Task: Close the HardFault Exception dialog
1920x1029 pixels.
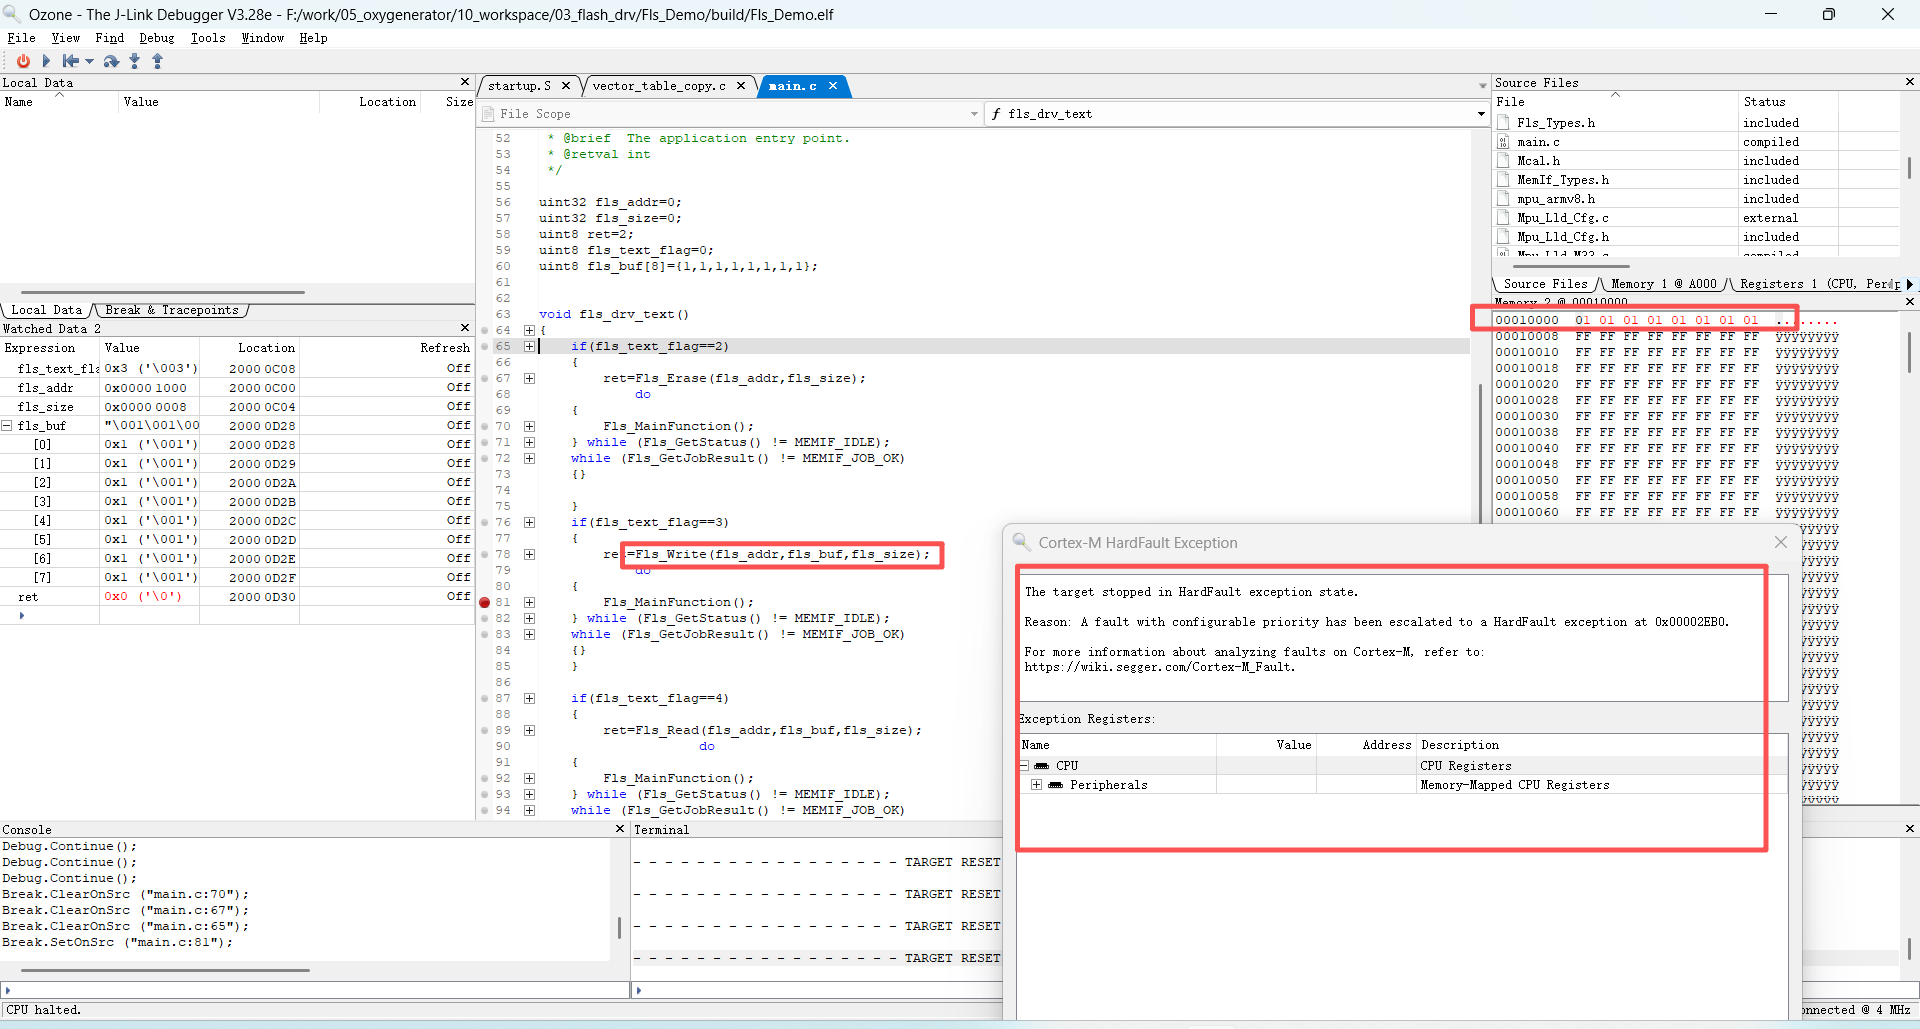Action: click(x=1780, y=542)
